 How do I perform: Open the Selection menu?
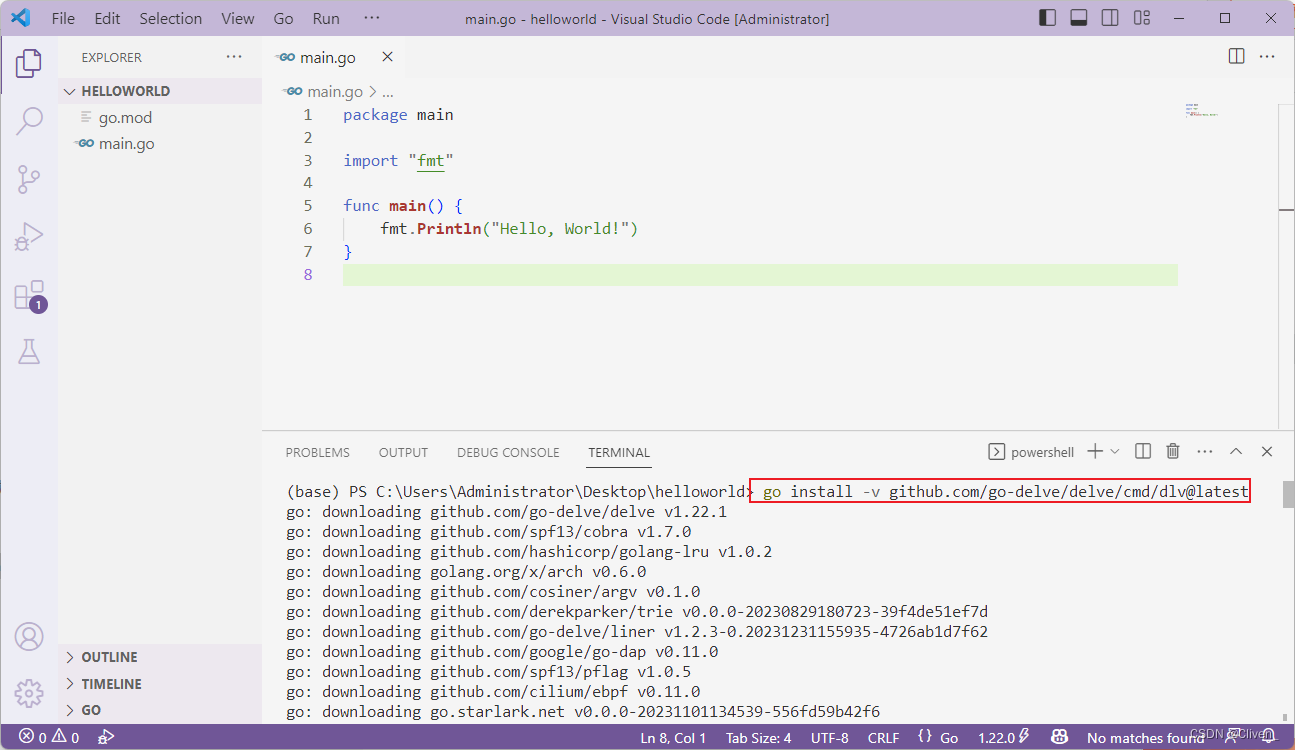coord(171,18)
